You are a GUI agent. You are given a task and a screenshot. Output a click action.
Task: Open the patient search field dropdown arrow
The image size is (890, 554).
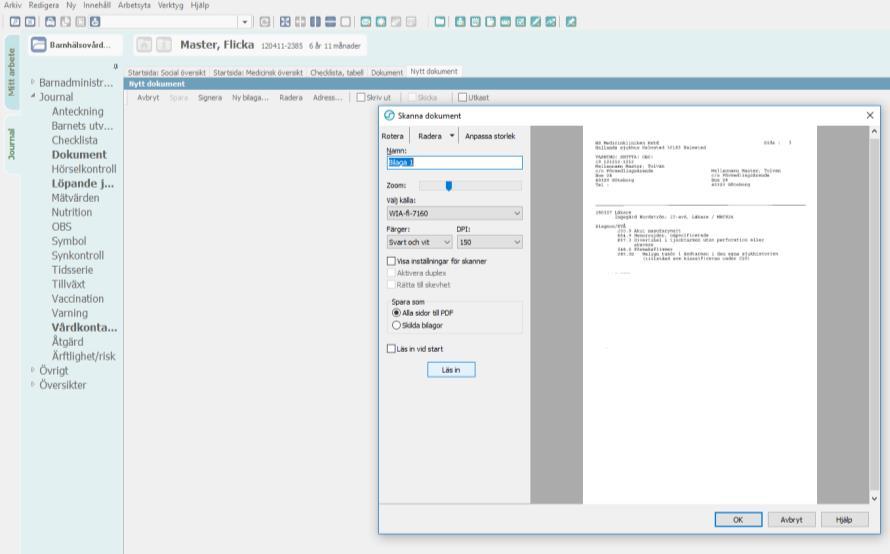click(x=245, y=22)
